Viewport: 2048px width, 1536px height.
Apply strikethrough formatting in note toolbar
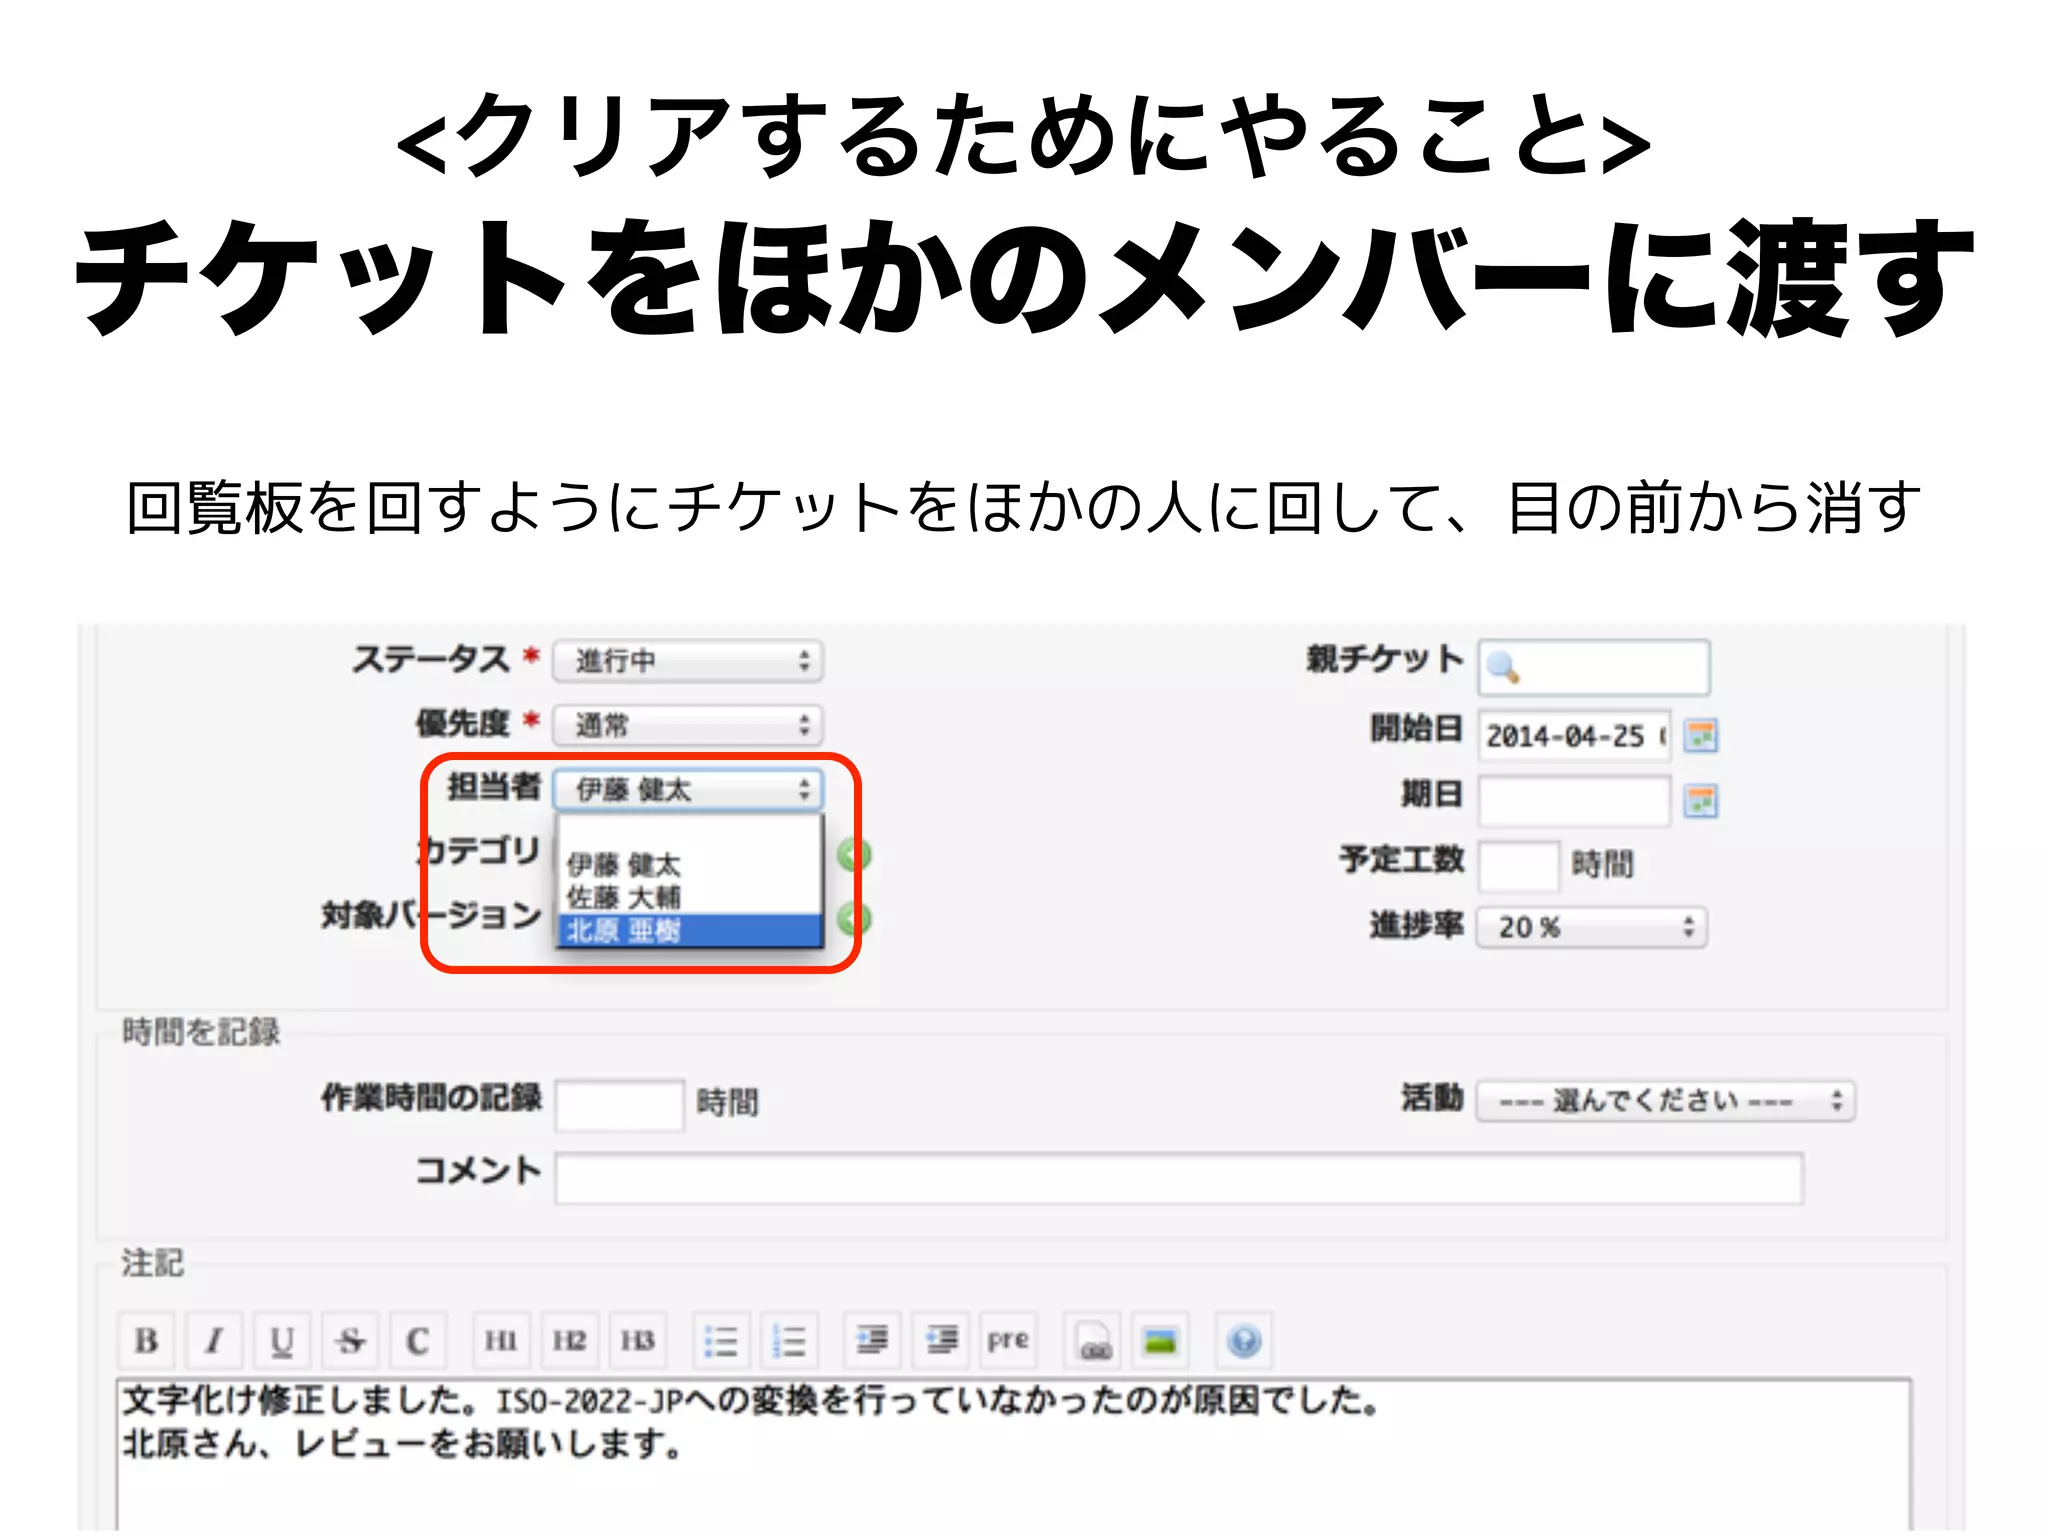[350, 1340]
